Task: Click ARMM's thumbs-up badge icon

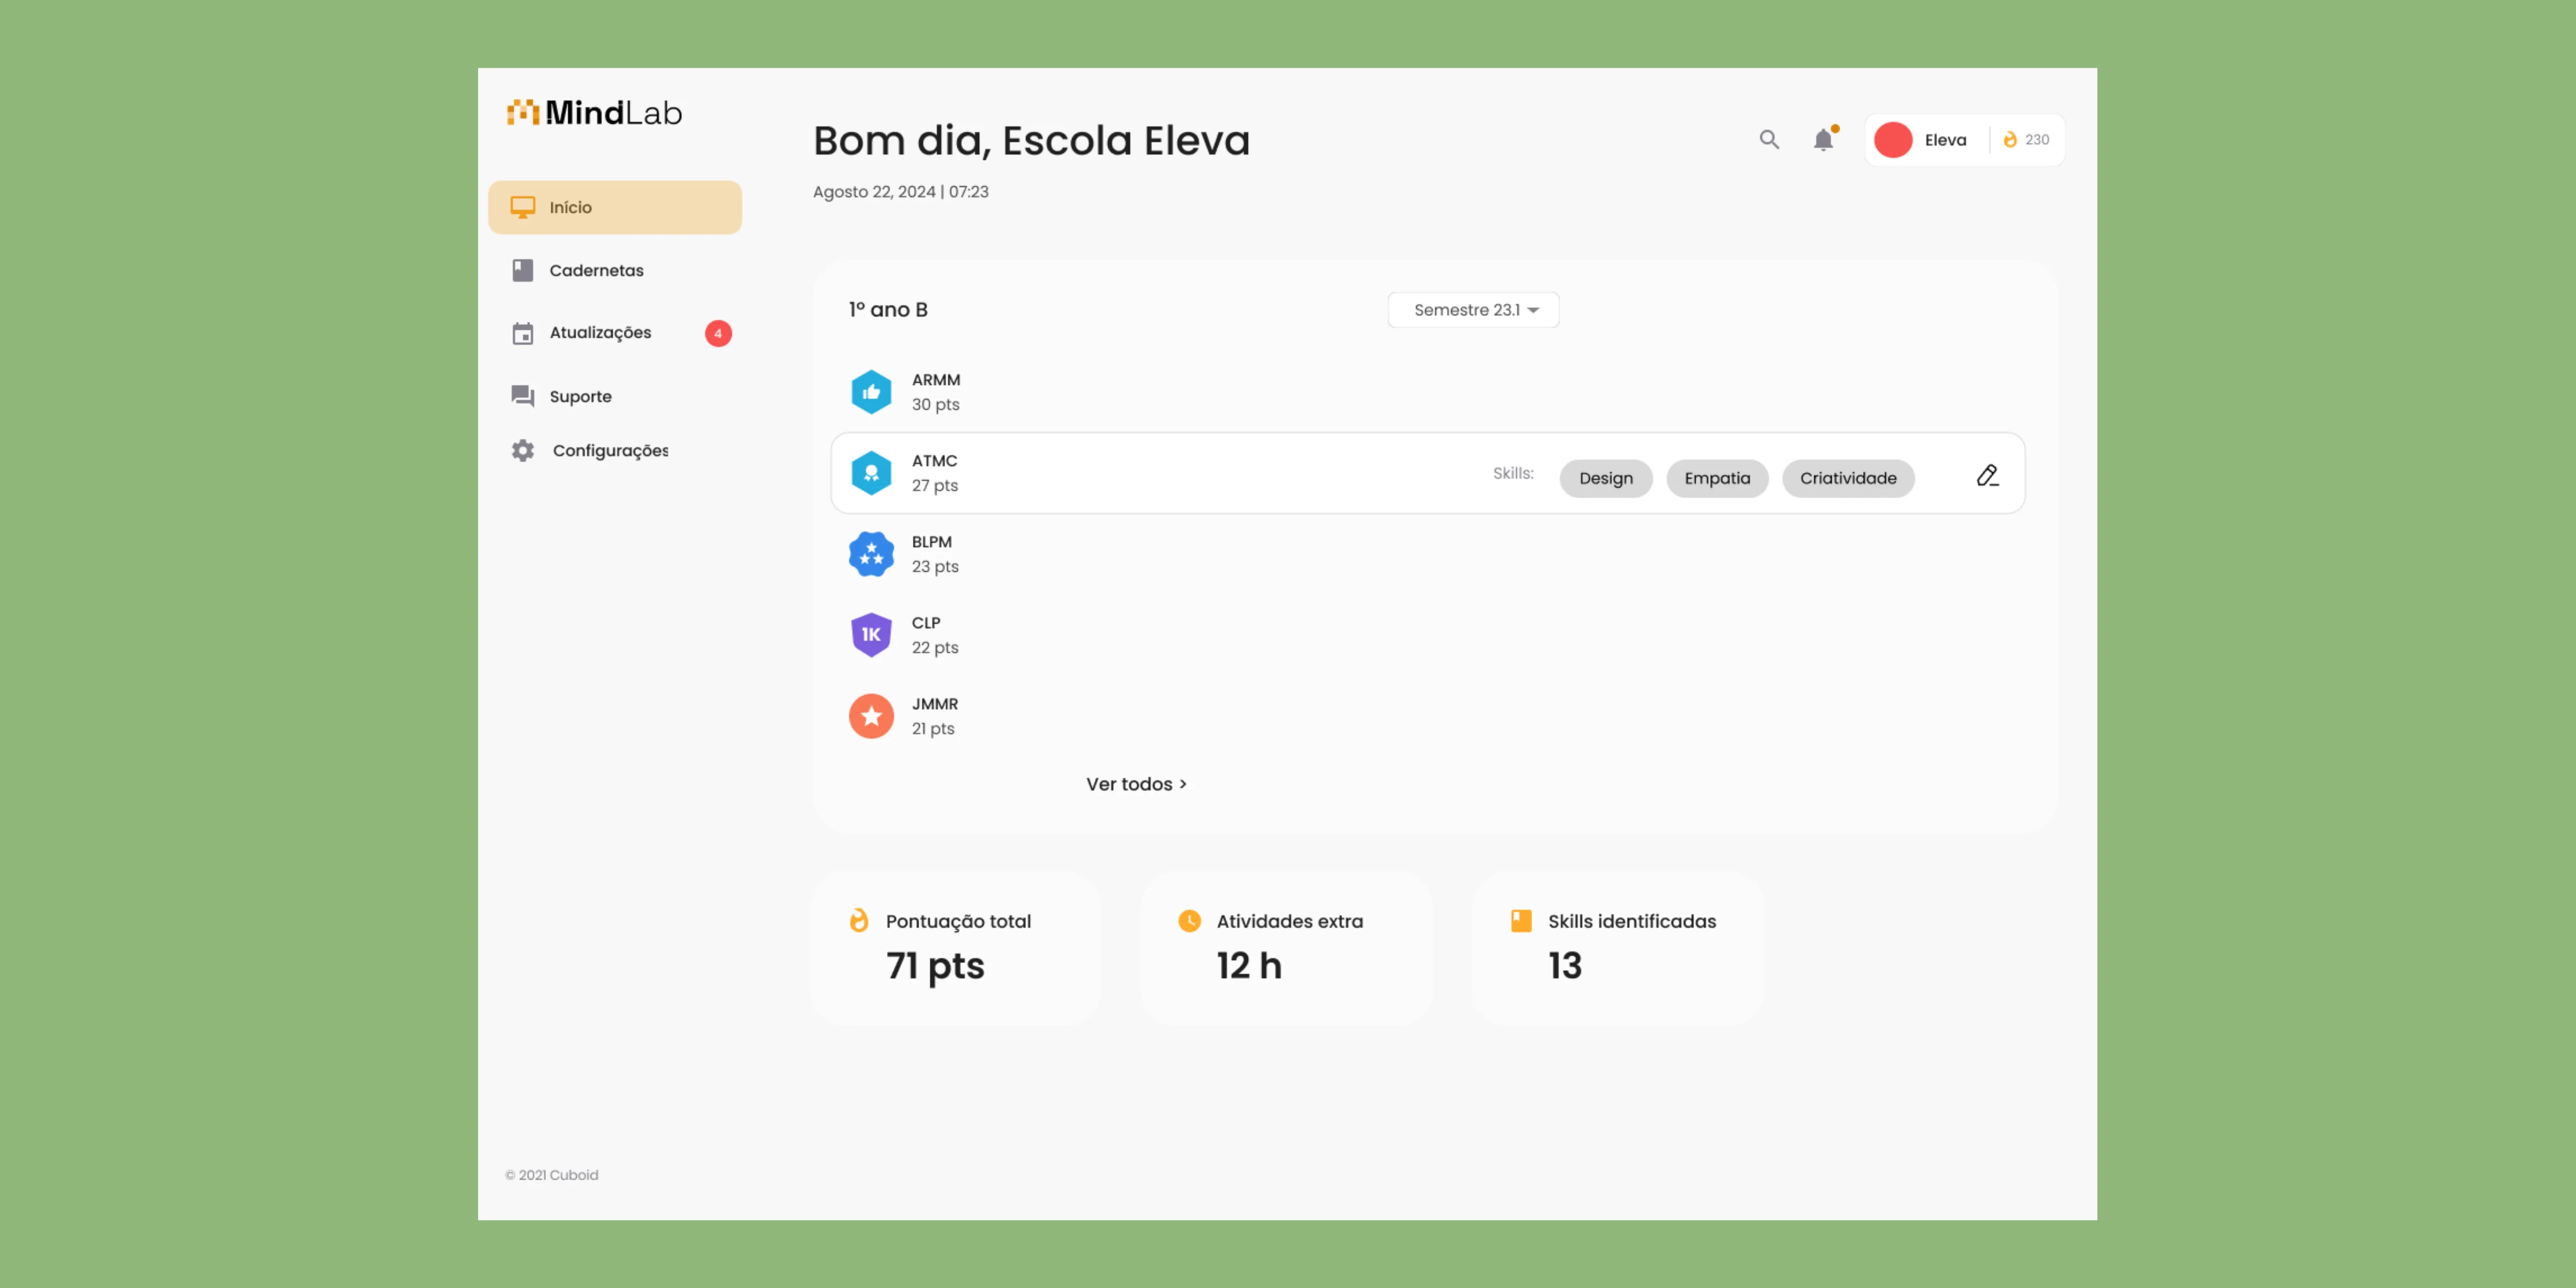Action: coord(871,392)
